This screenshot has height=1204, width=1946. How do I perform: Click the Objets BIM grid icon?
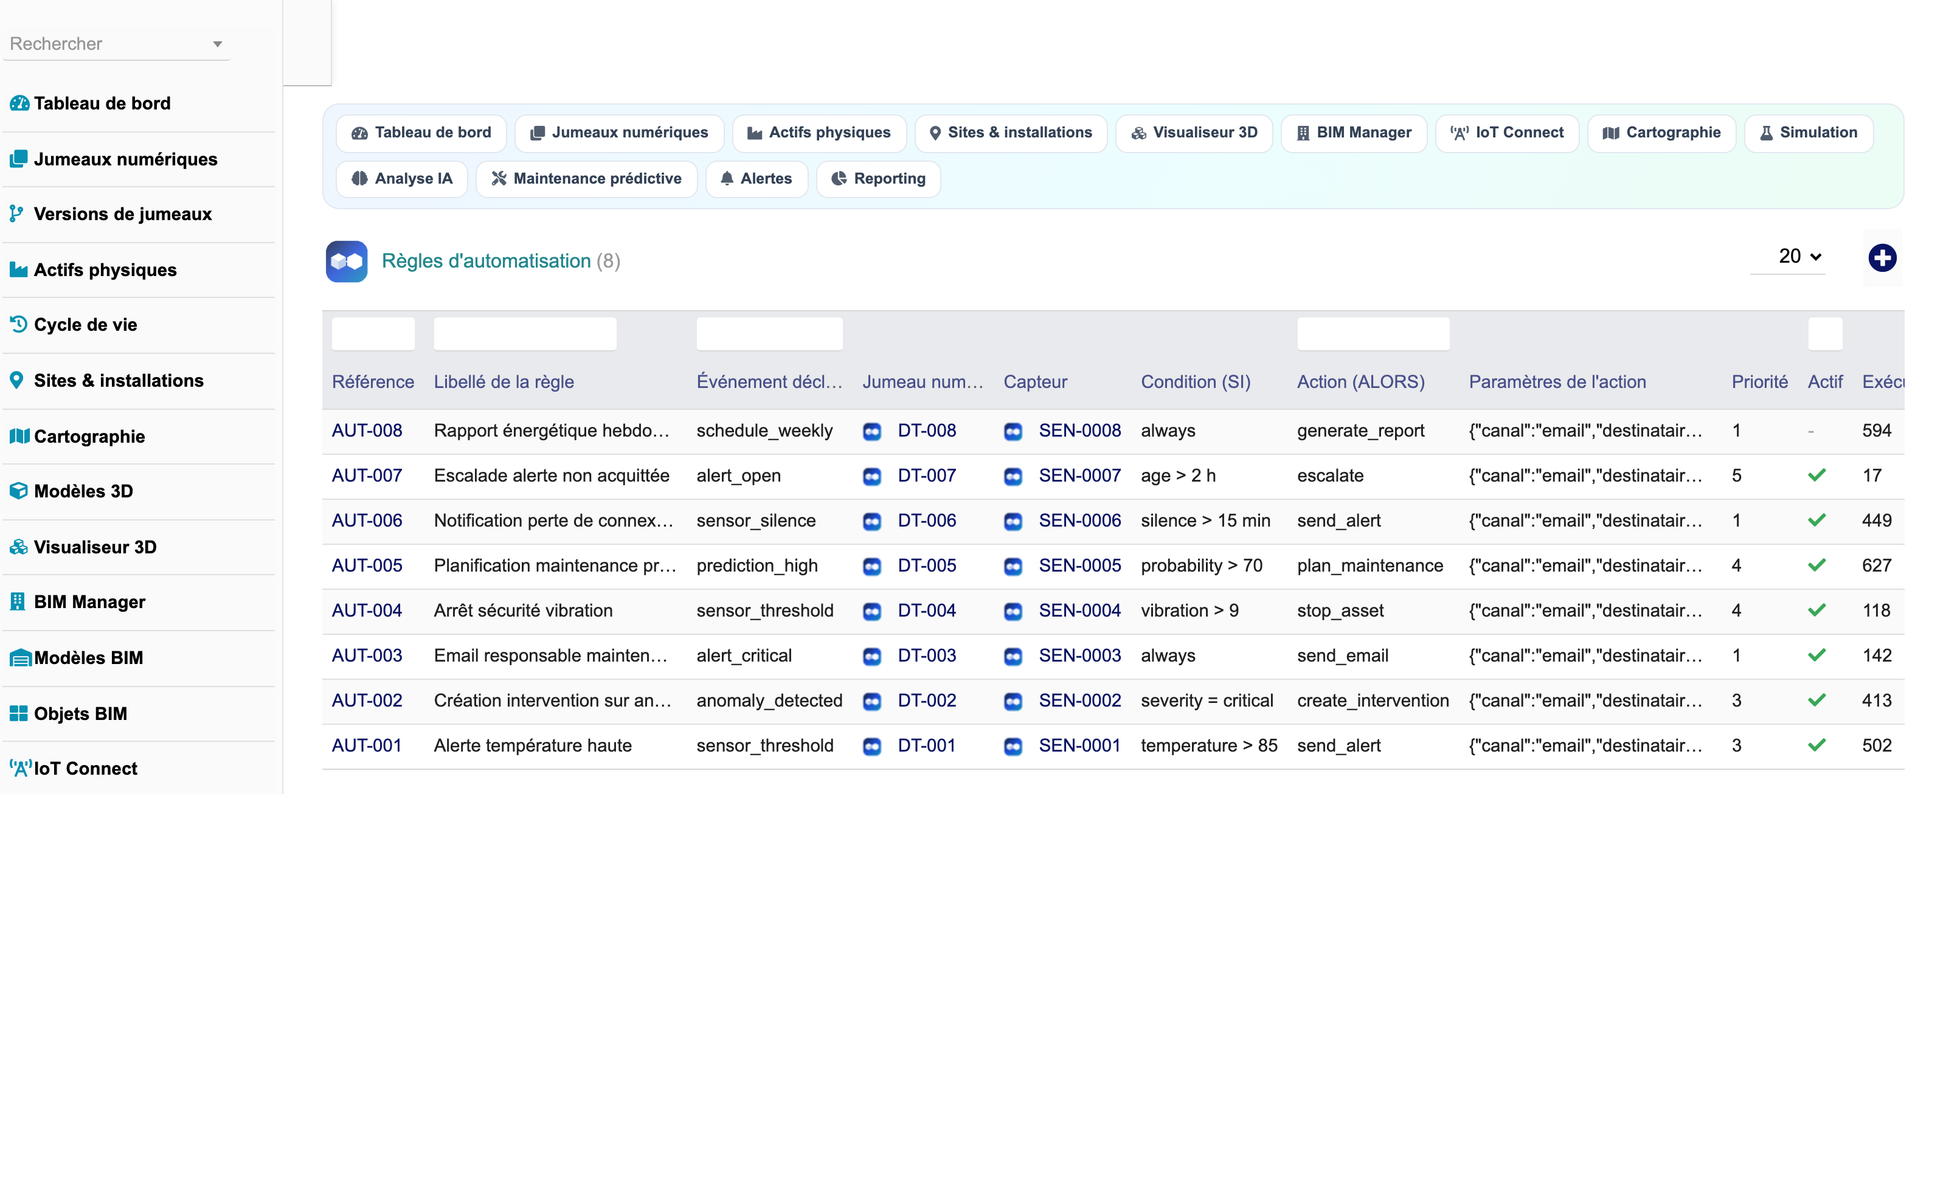18,713
